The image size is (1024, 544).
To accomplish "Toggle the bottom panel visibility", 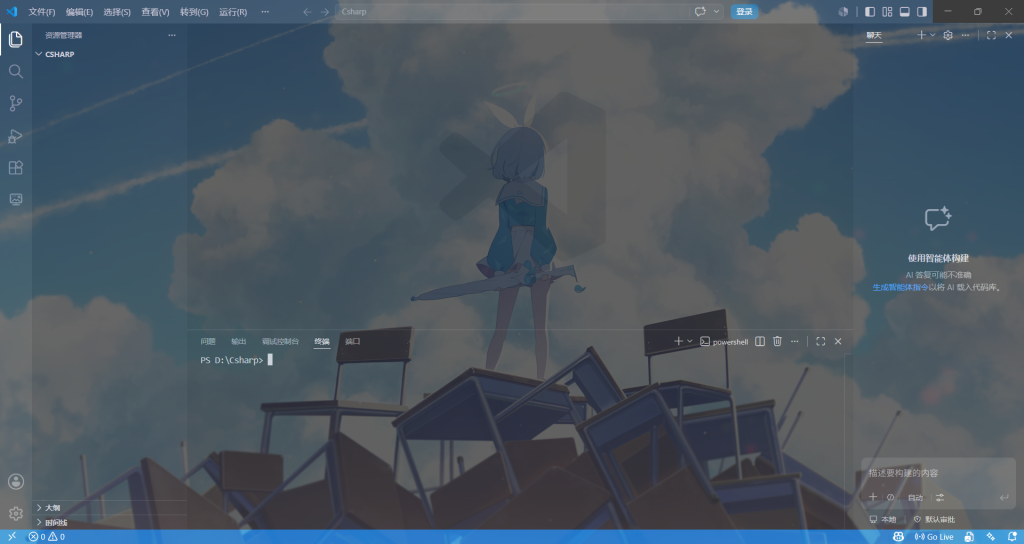I will 904,12.
